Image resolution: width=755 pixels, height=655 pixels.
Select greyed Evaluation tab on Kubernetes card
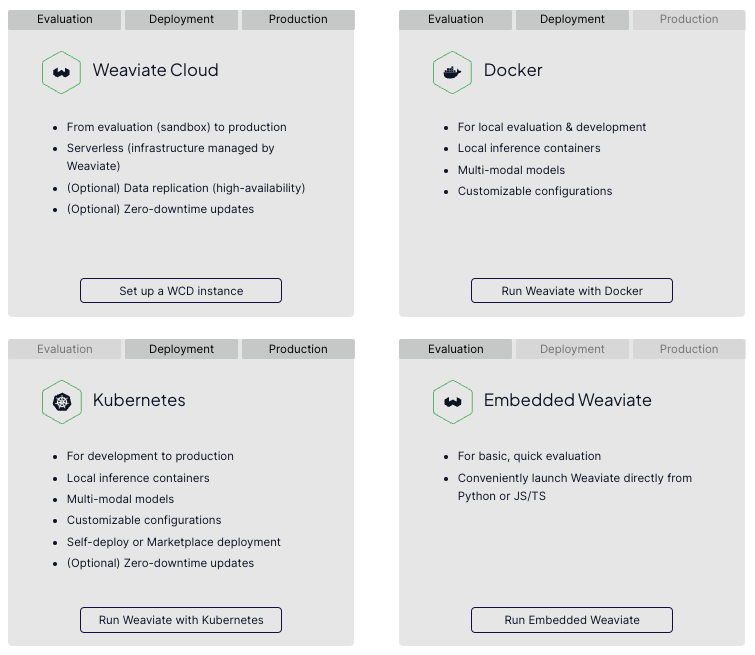[x=65, y=349]
